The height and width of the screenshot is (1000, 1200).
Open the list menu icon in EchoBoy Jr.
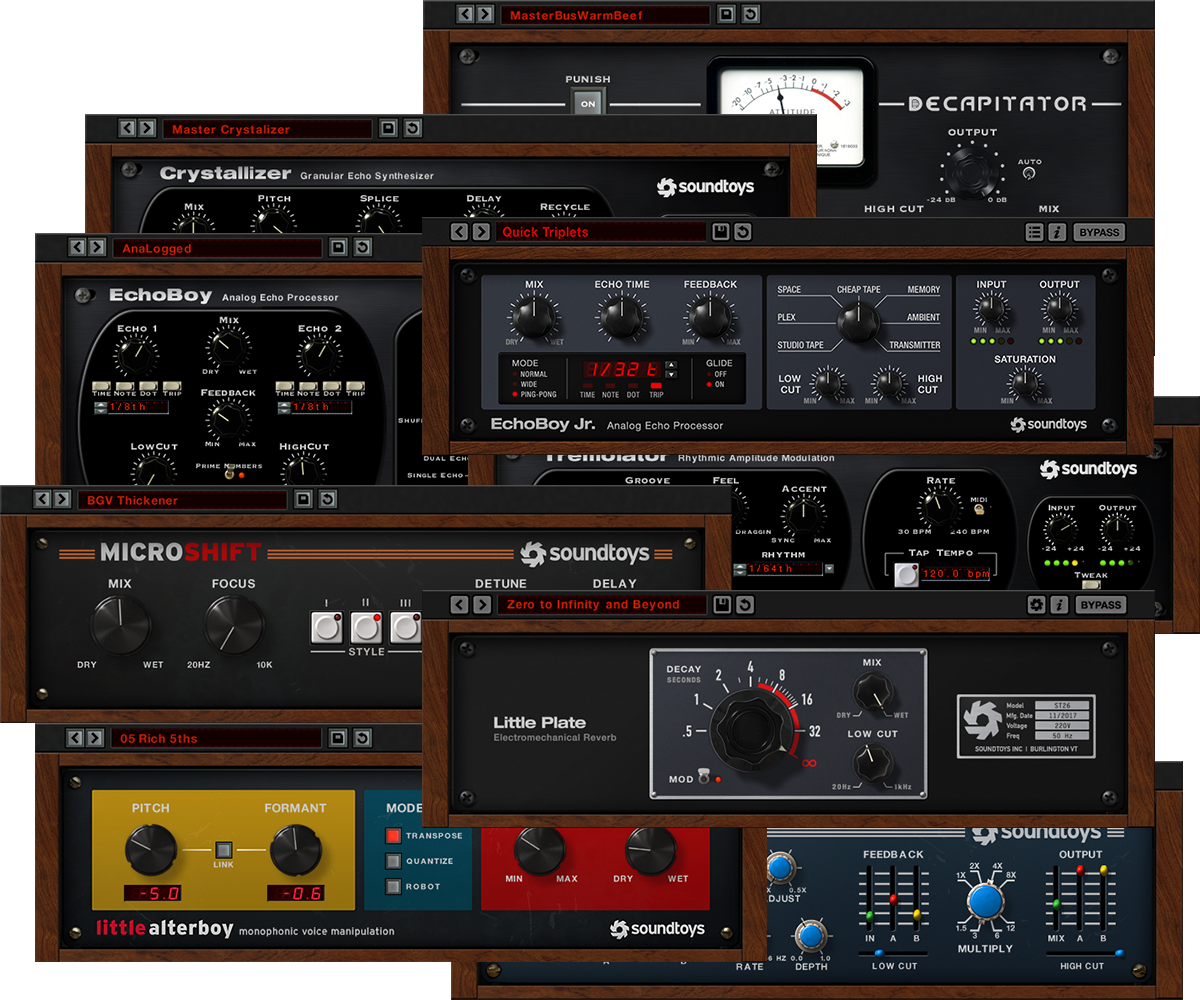coord(1035,232)
